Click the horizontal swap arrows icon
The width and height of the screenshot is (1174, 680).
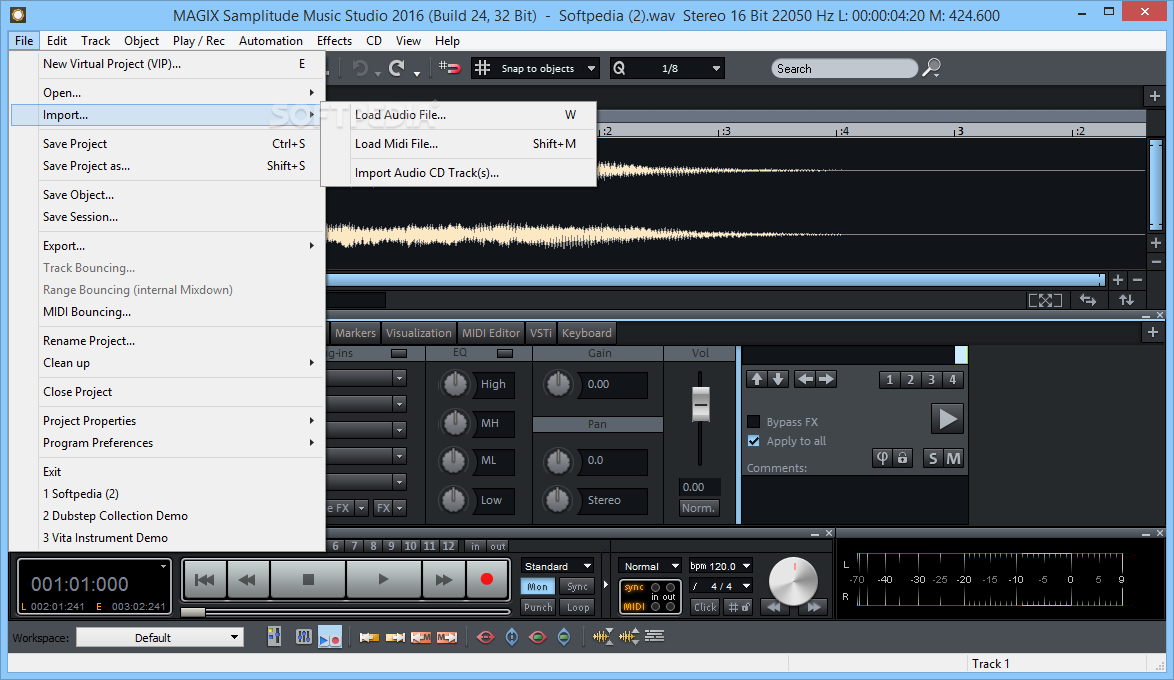click(1088, 300)
